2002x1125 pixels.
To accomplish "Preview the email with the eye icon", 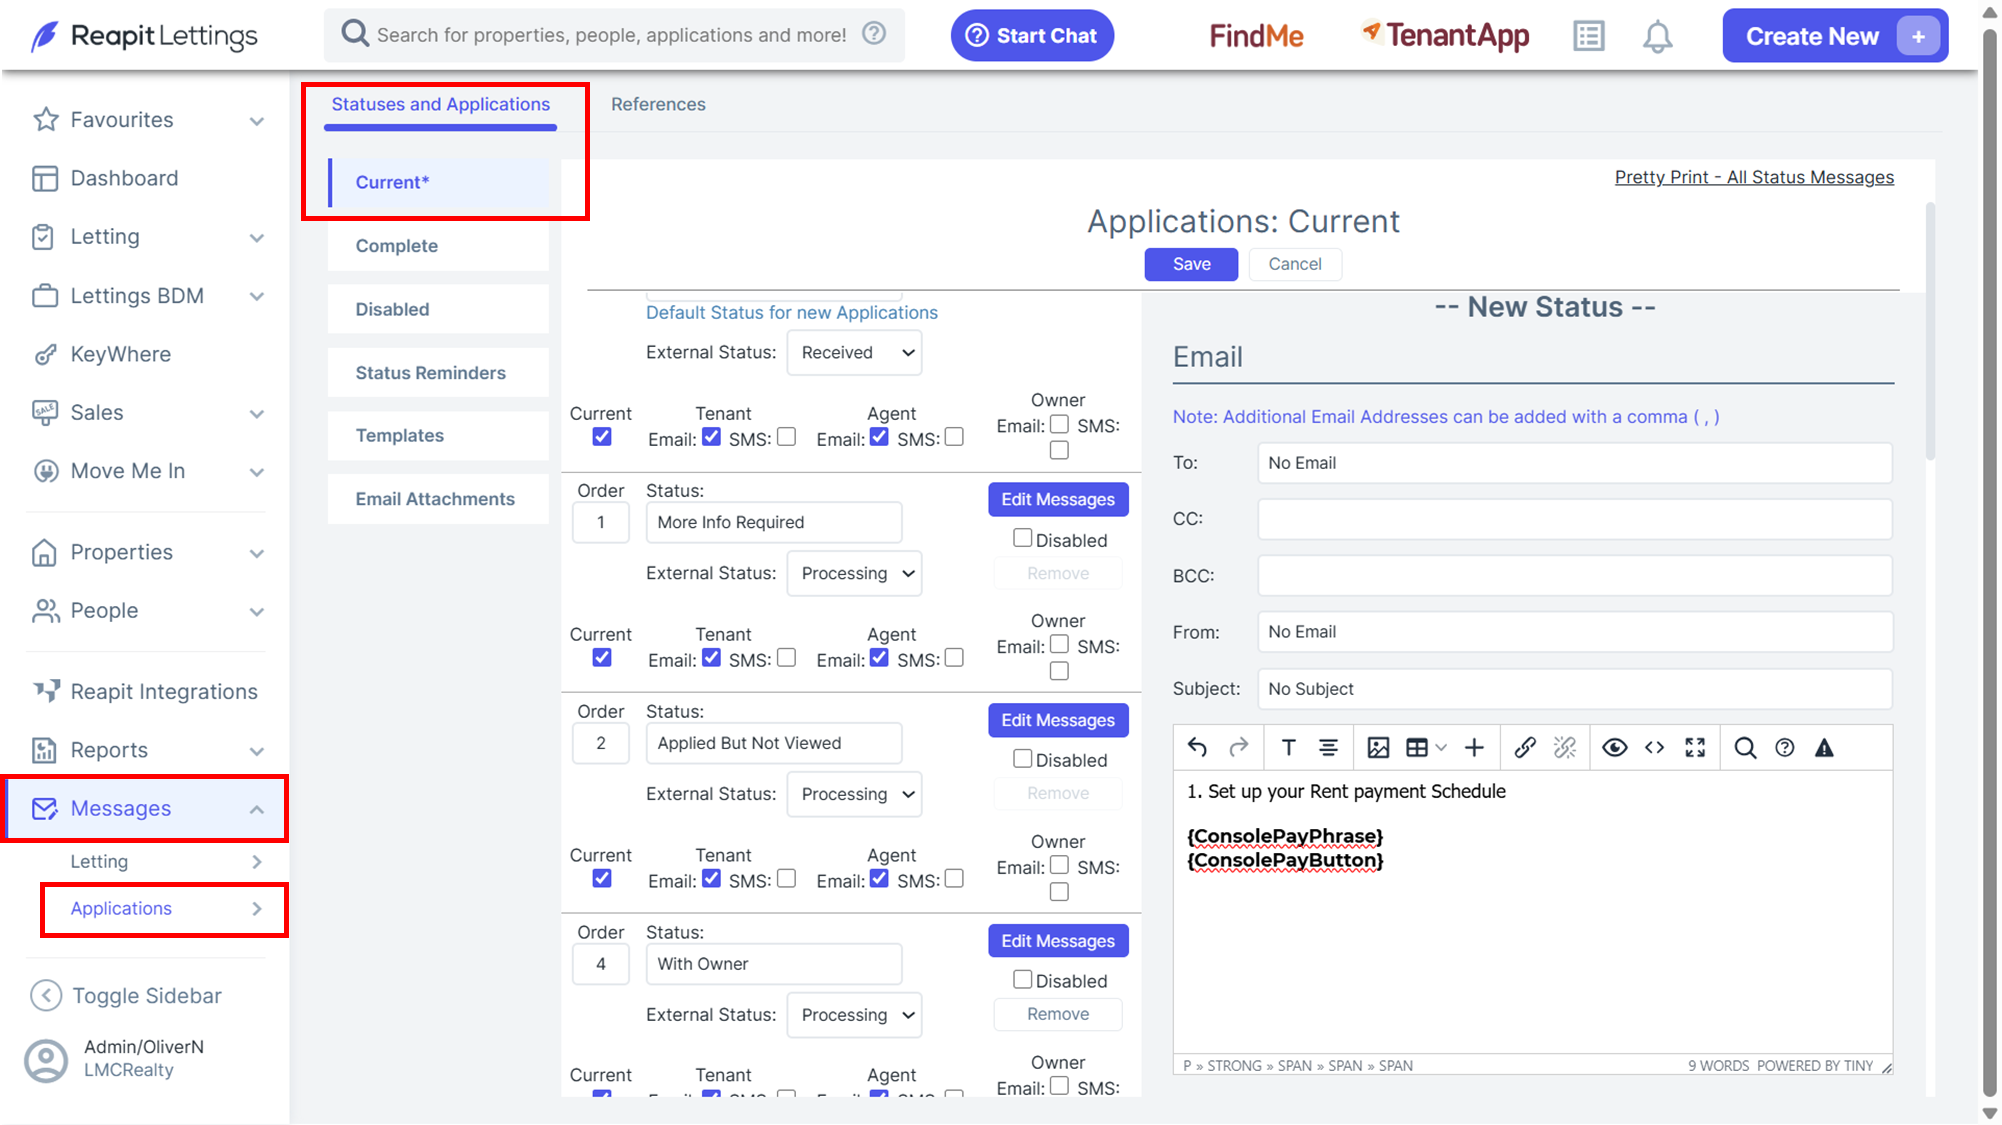I will pos(1614,747).
